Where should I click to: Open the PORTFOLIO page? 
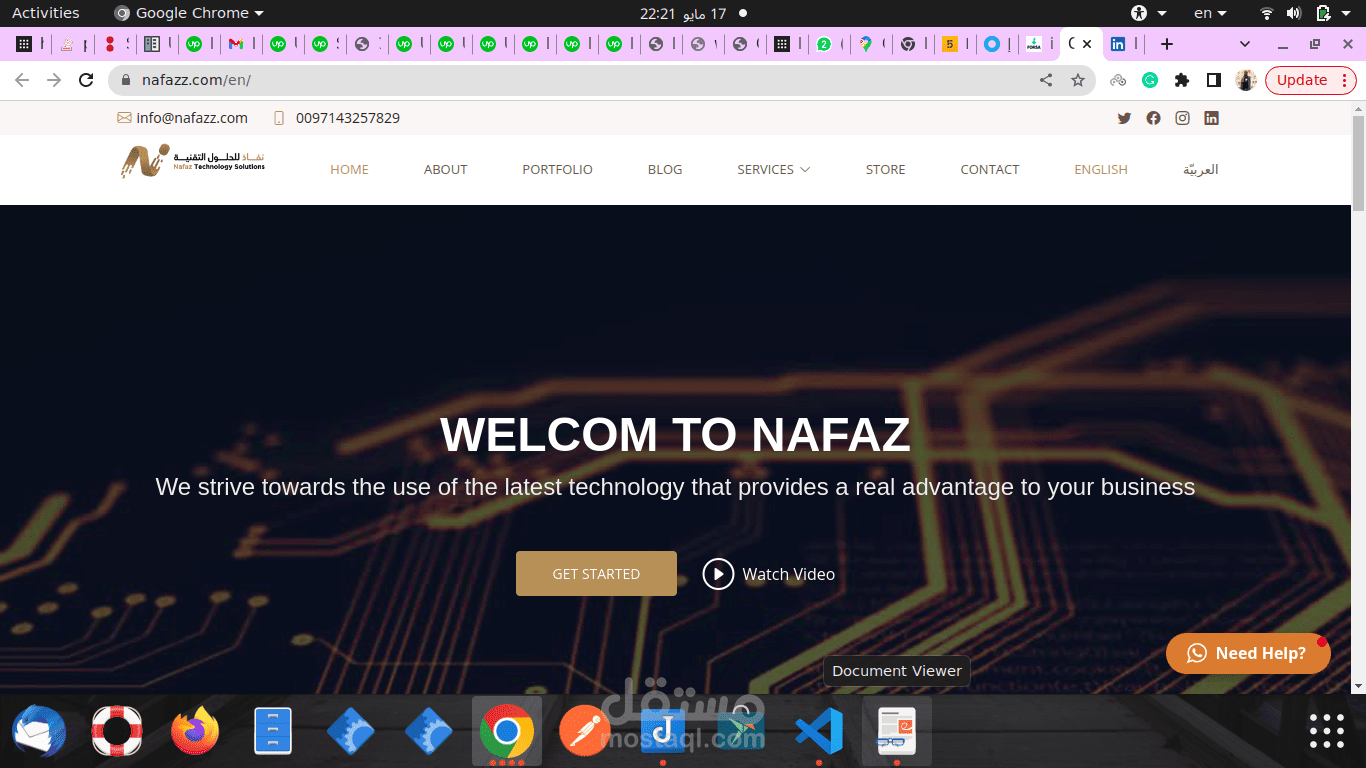557,170
